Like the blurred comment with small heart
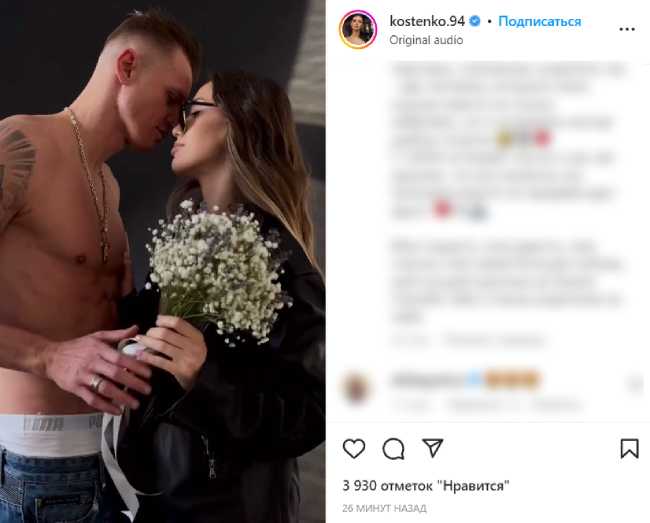This screenshot has height=523, width=650. (635, 385)
